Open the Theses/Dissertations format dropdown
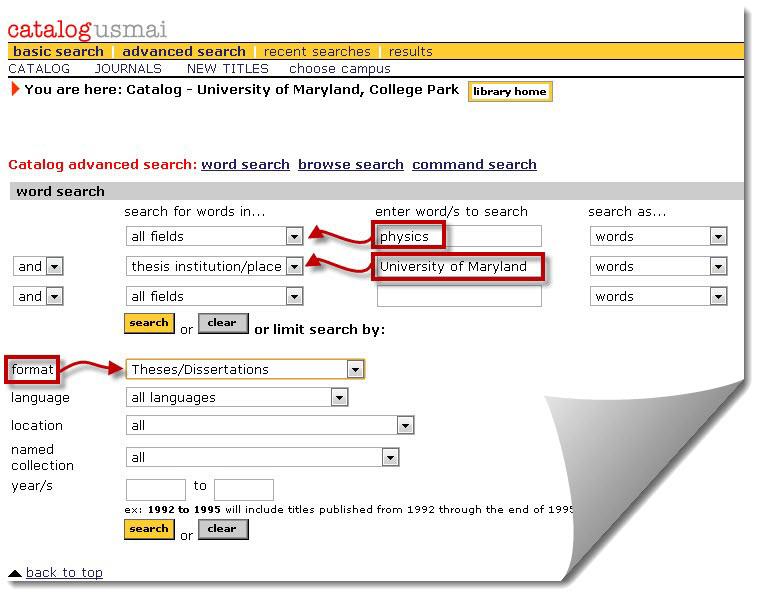Screen dimensions: 759x596 pos(245,369)
